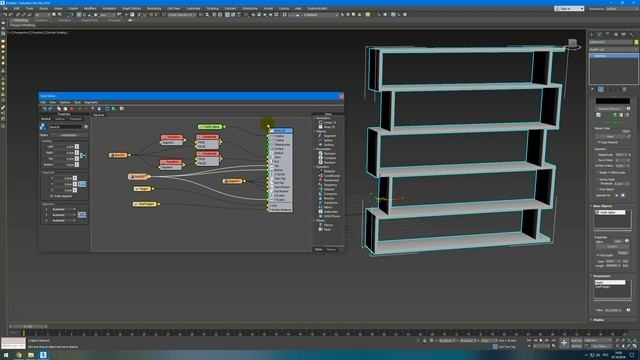Switch to the Transform properties tab

[76, 119]
